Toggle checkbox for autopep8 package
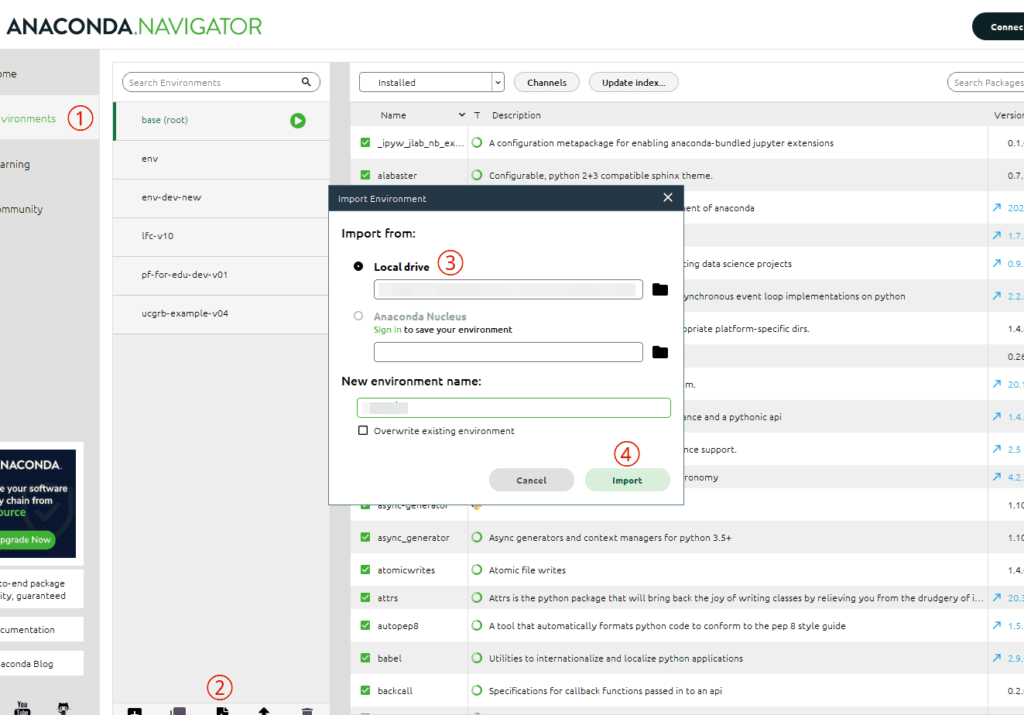 [365, 626]
